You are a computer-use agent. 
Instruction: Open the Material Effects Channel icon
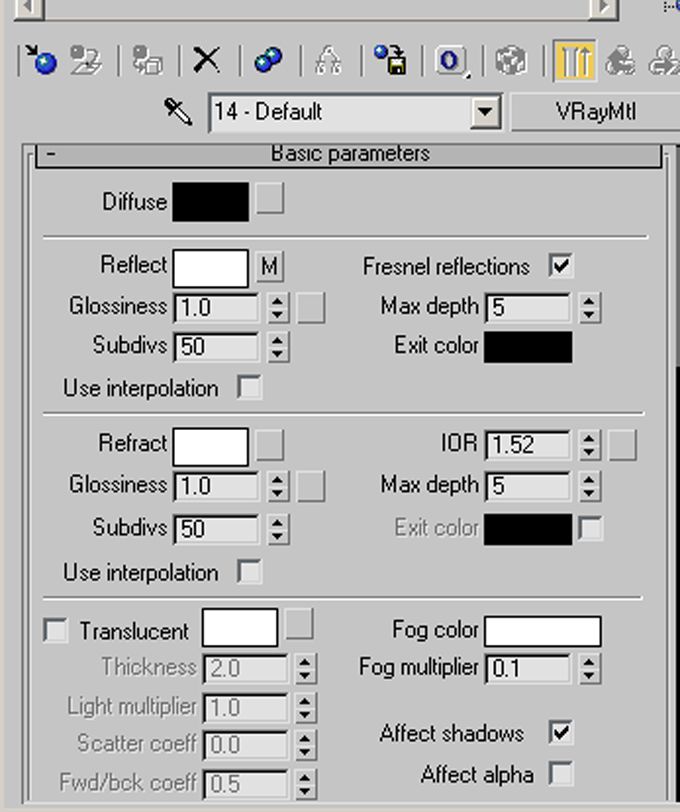(451, 60)
